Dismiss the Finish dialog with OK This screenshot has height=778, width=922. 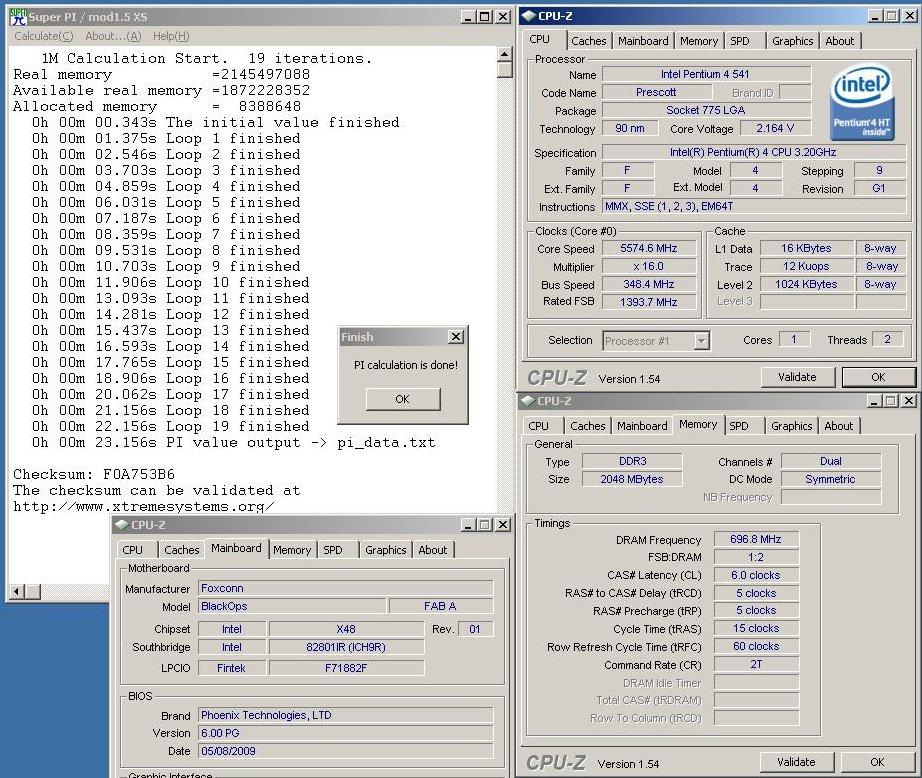(x=403, y=399)
